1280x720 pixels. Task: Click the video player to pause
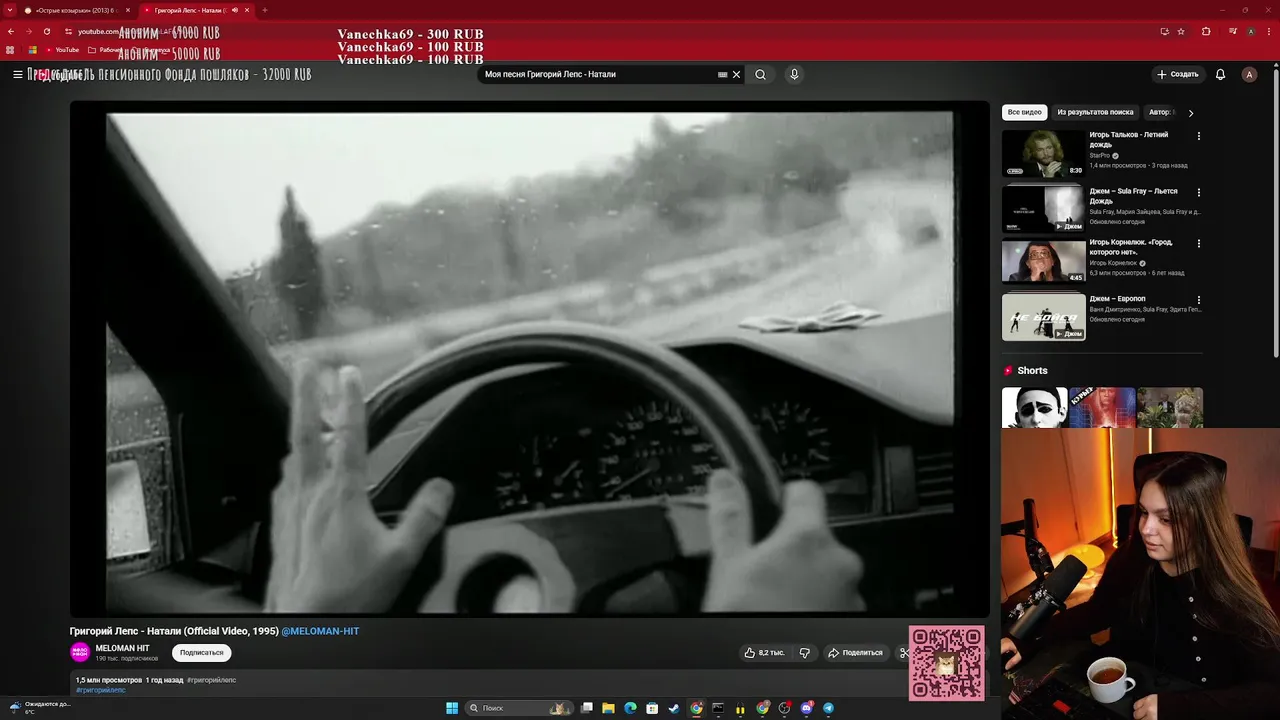(x=529, y=360)
